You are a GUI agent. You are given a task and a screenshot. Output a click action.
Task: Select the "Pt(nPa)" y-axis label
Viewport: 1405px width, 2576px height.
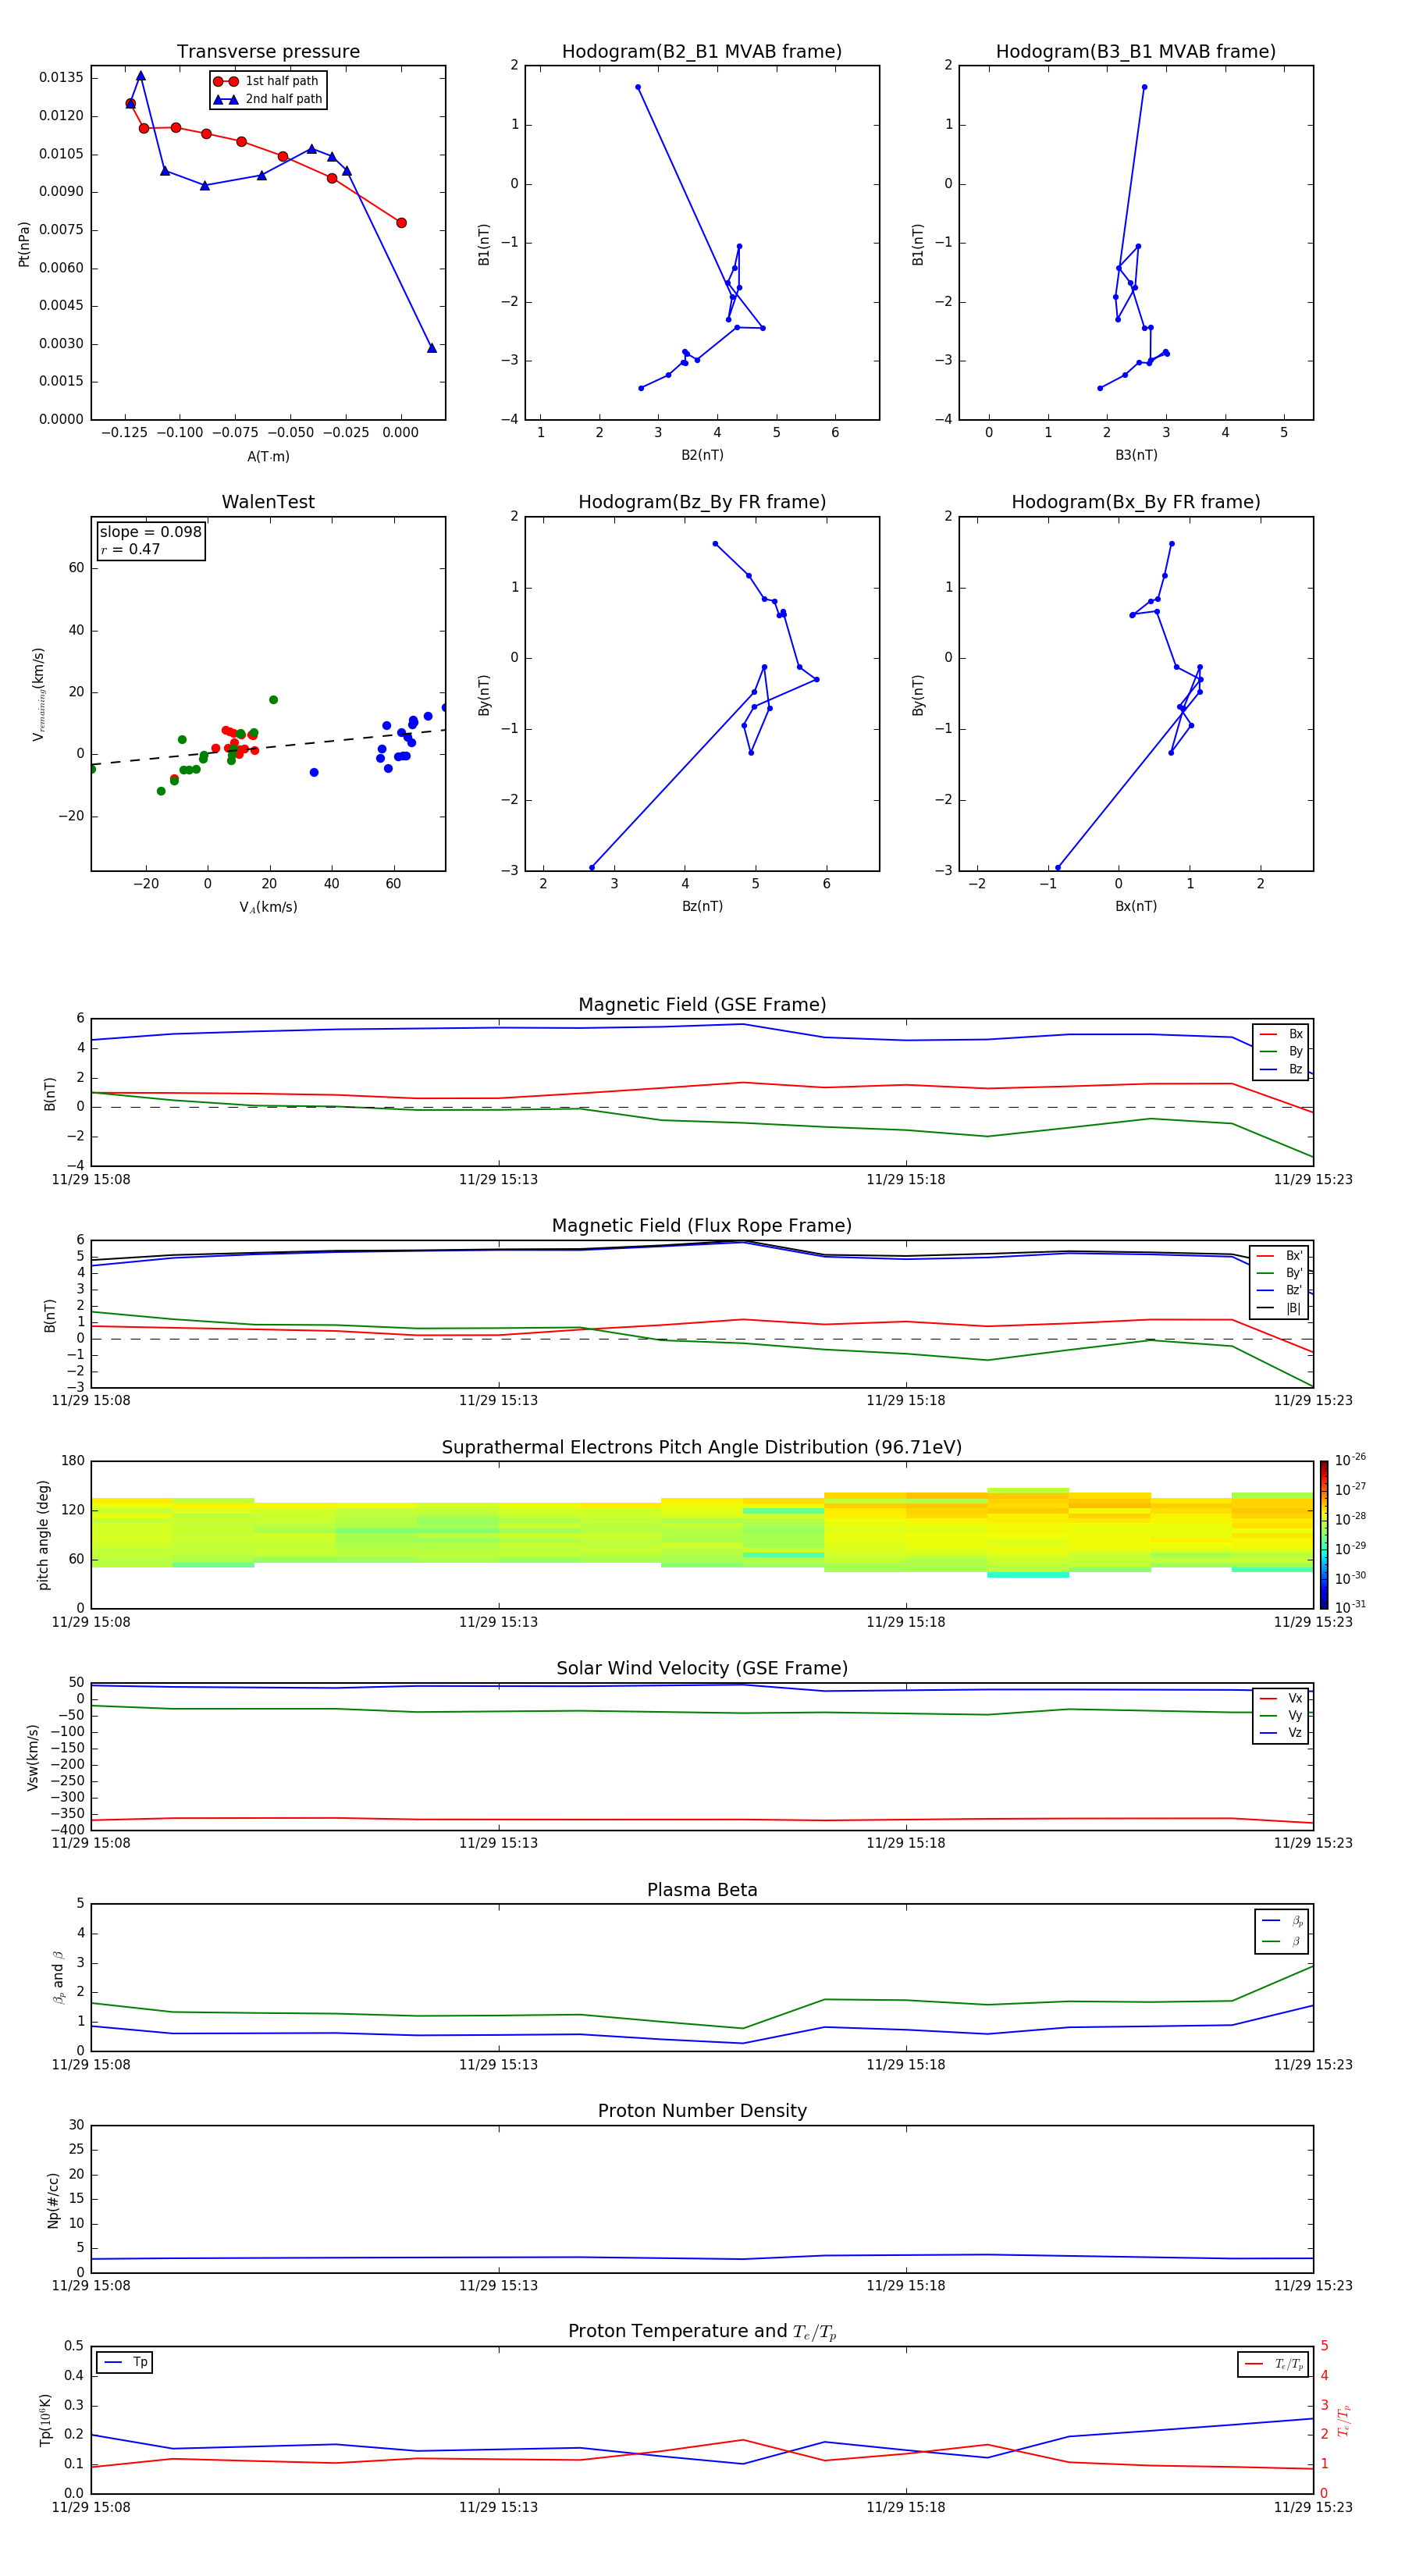pos(24,244)
